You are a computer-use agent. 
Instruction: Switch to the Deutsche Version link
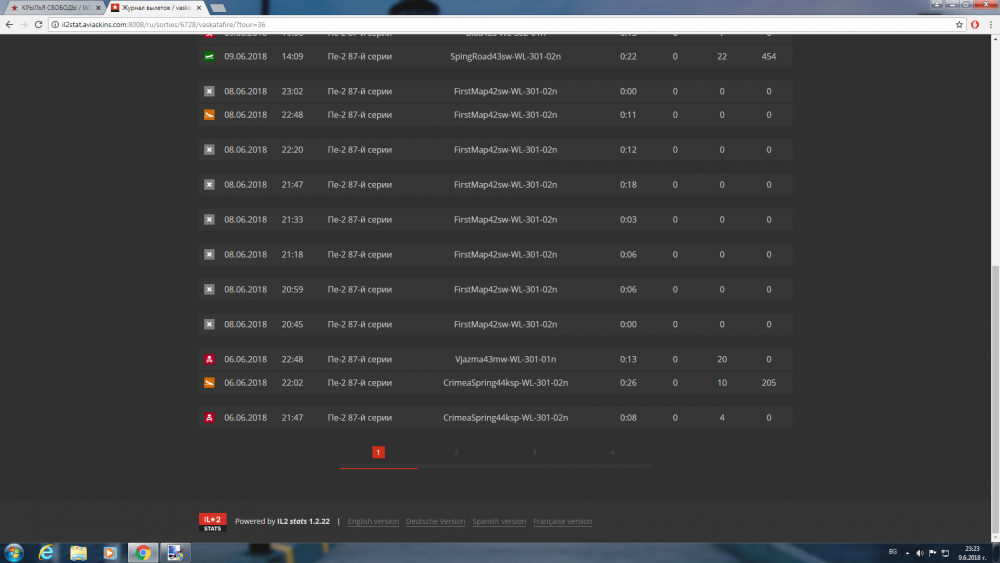(x=436, y=521)
